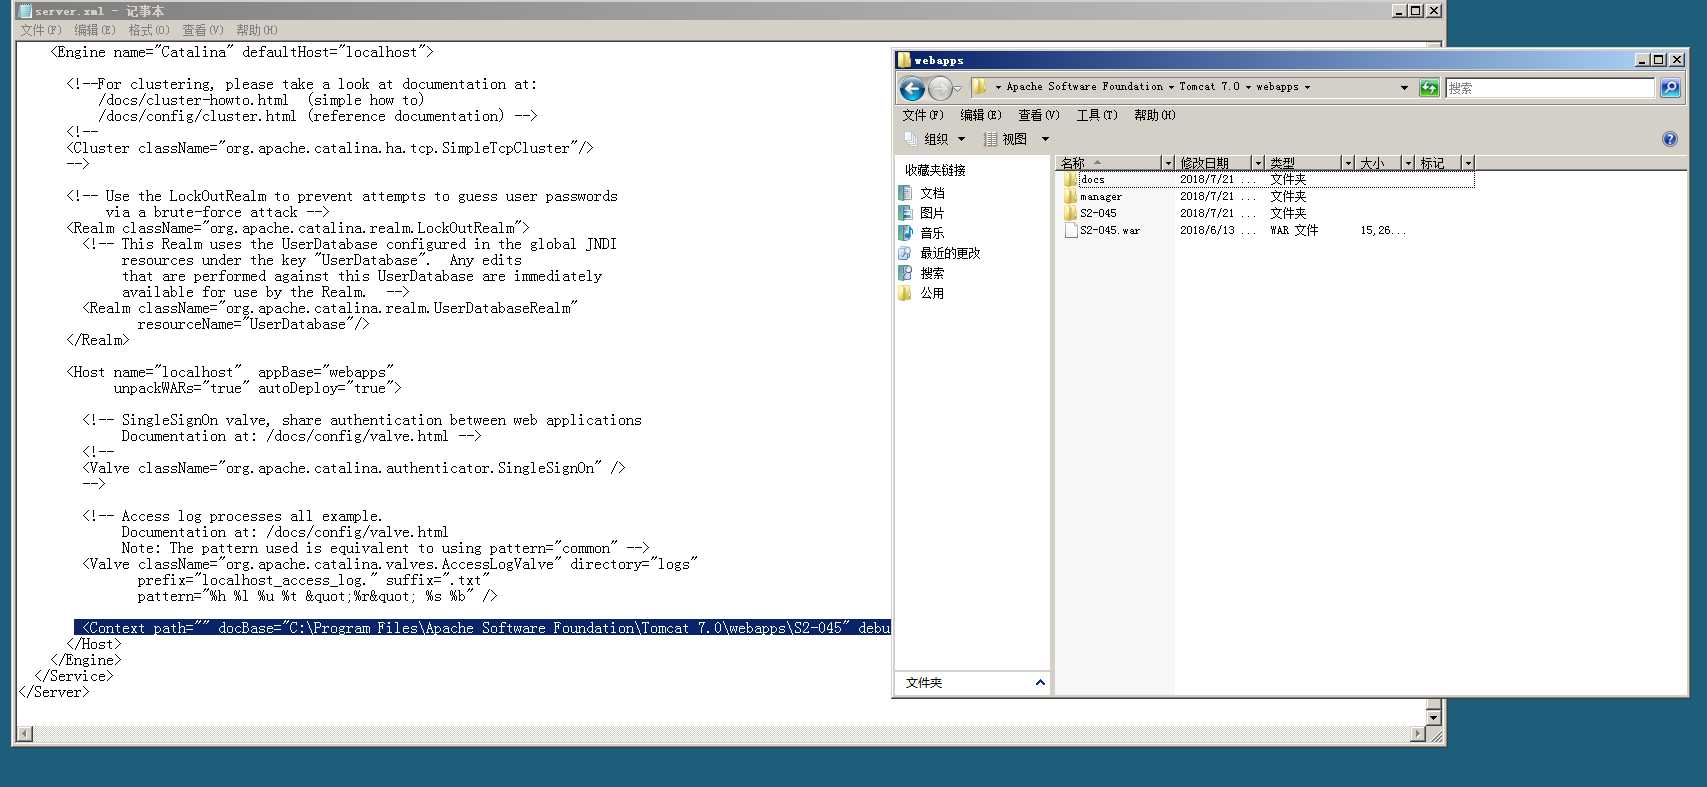1707x787 pixels.
Task: Open 类型 column filter dropdown
Action: [1348, 162]
